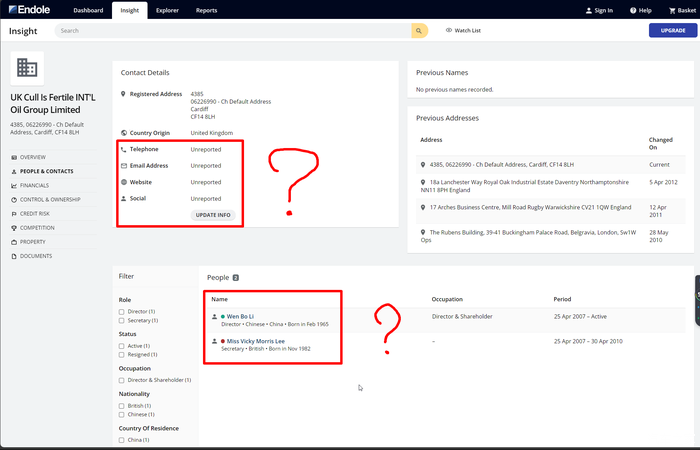Select Credit Risk in the sidebar
Image resolution: width=700 pixels, height=450 pixels.
point(35,213)
